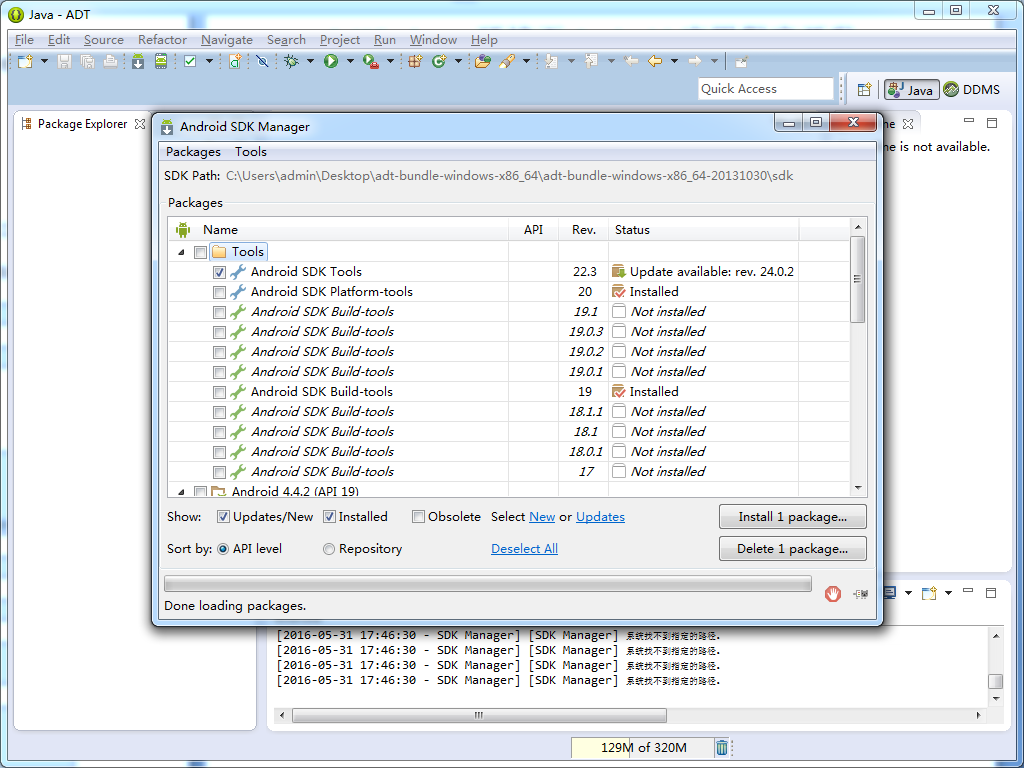
Task: Click the Deselect All link
Action: 524,549
